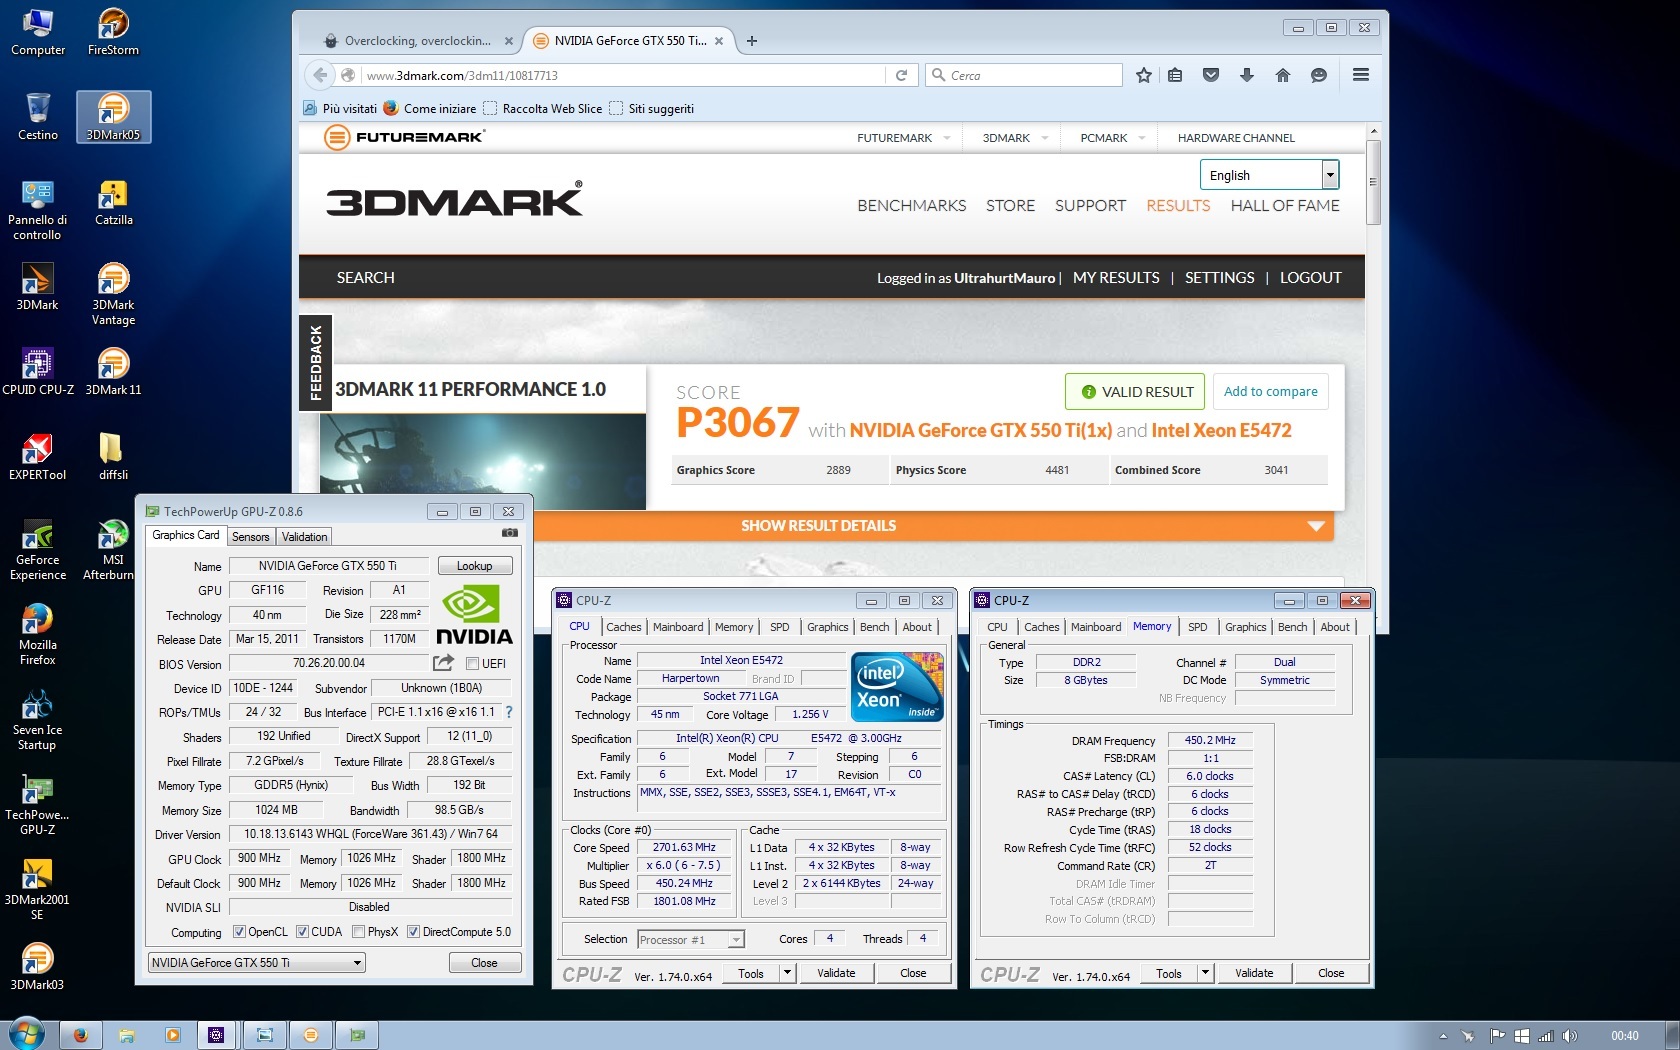
Task: Click Add to compare button
Action: [1271, 391]
